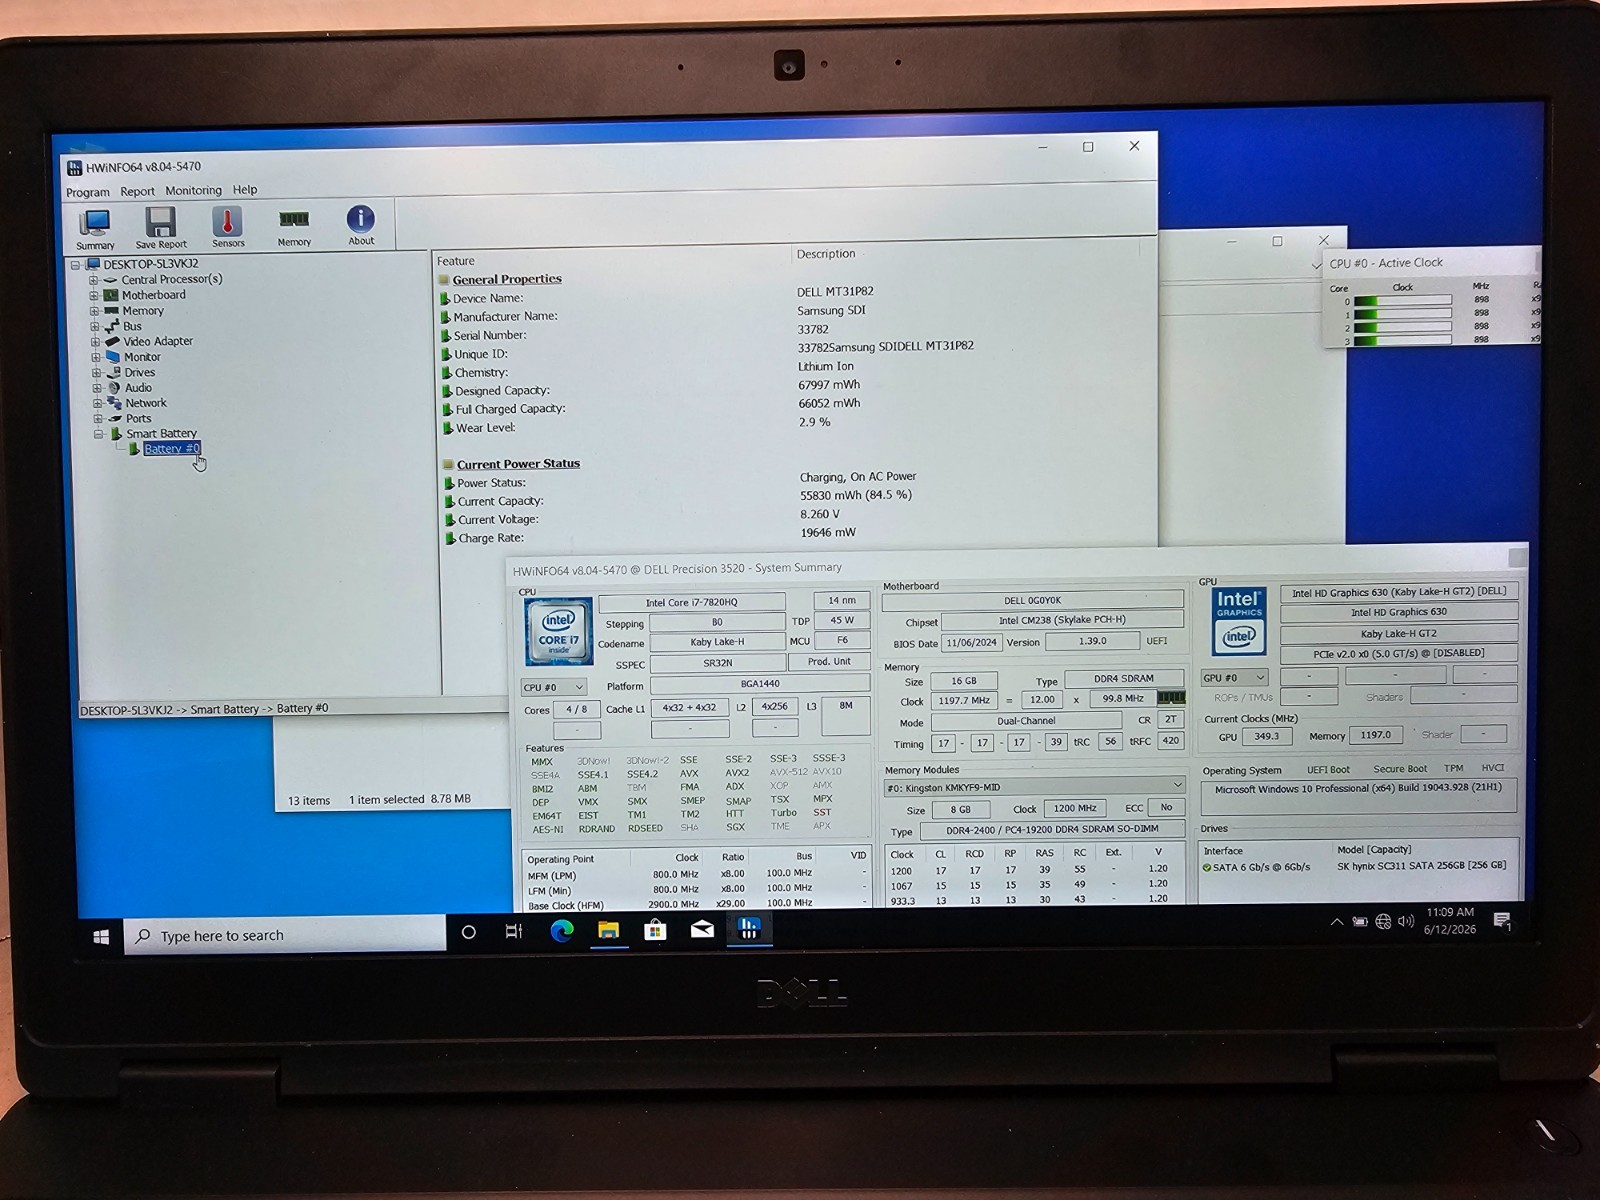The width and height of the screenshot is (1600, 1200).
Task: Open Sensors thermometer icon
Action: click(228, 226)
